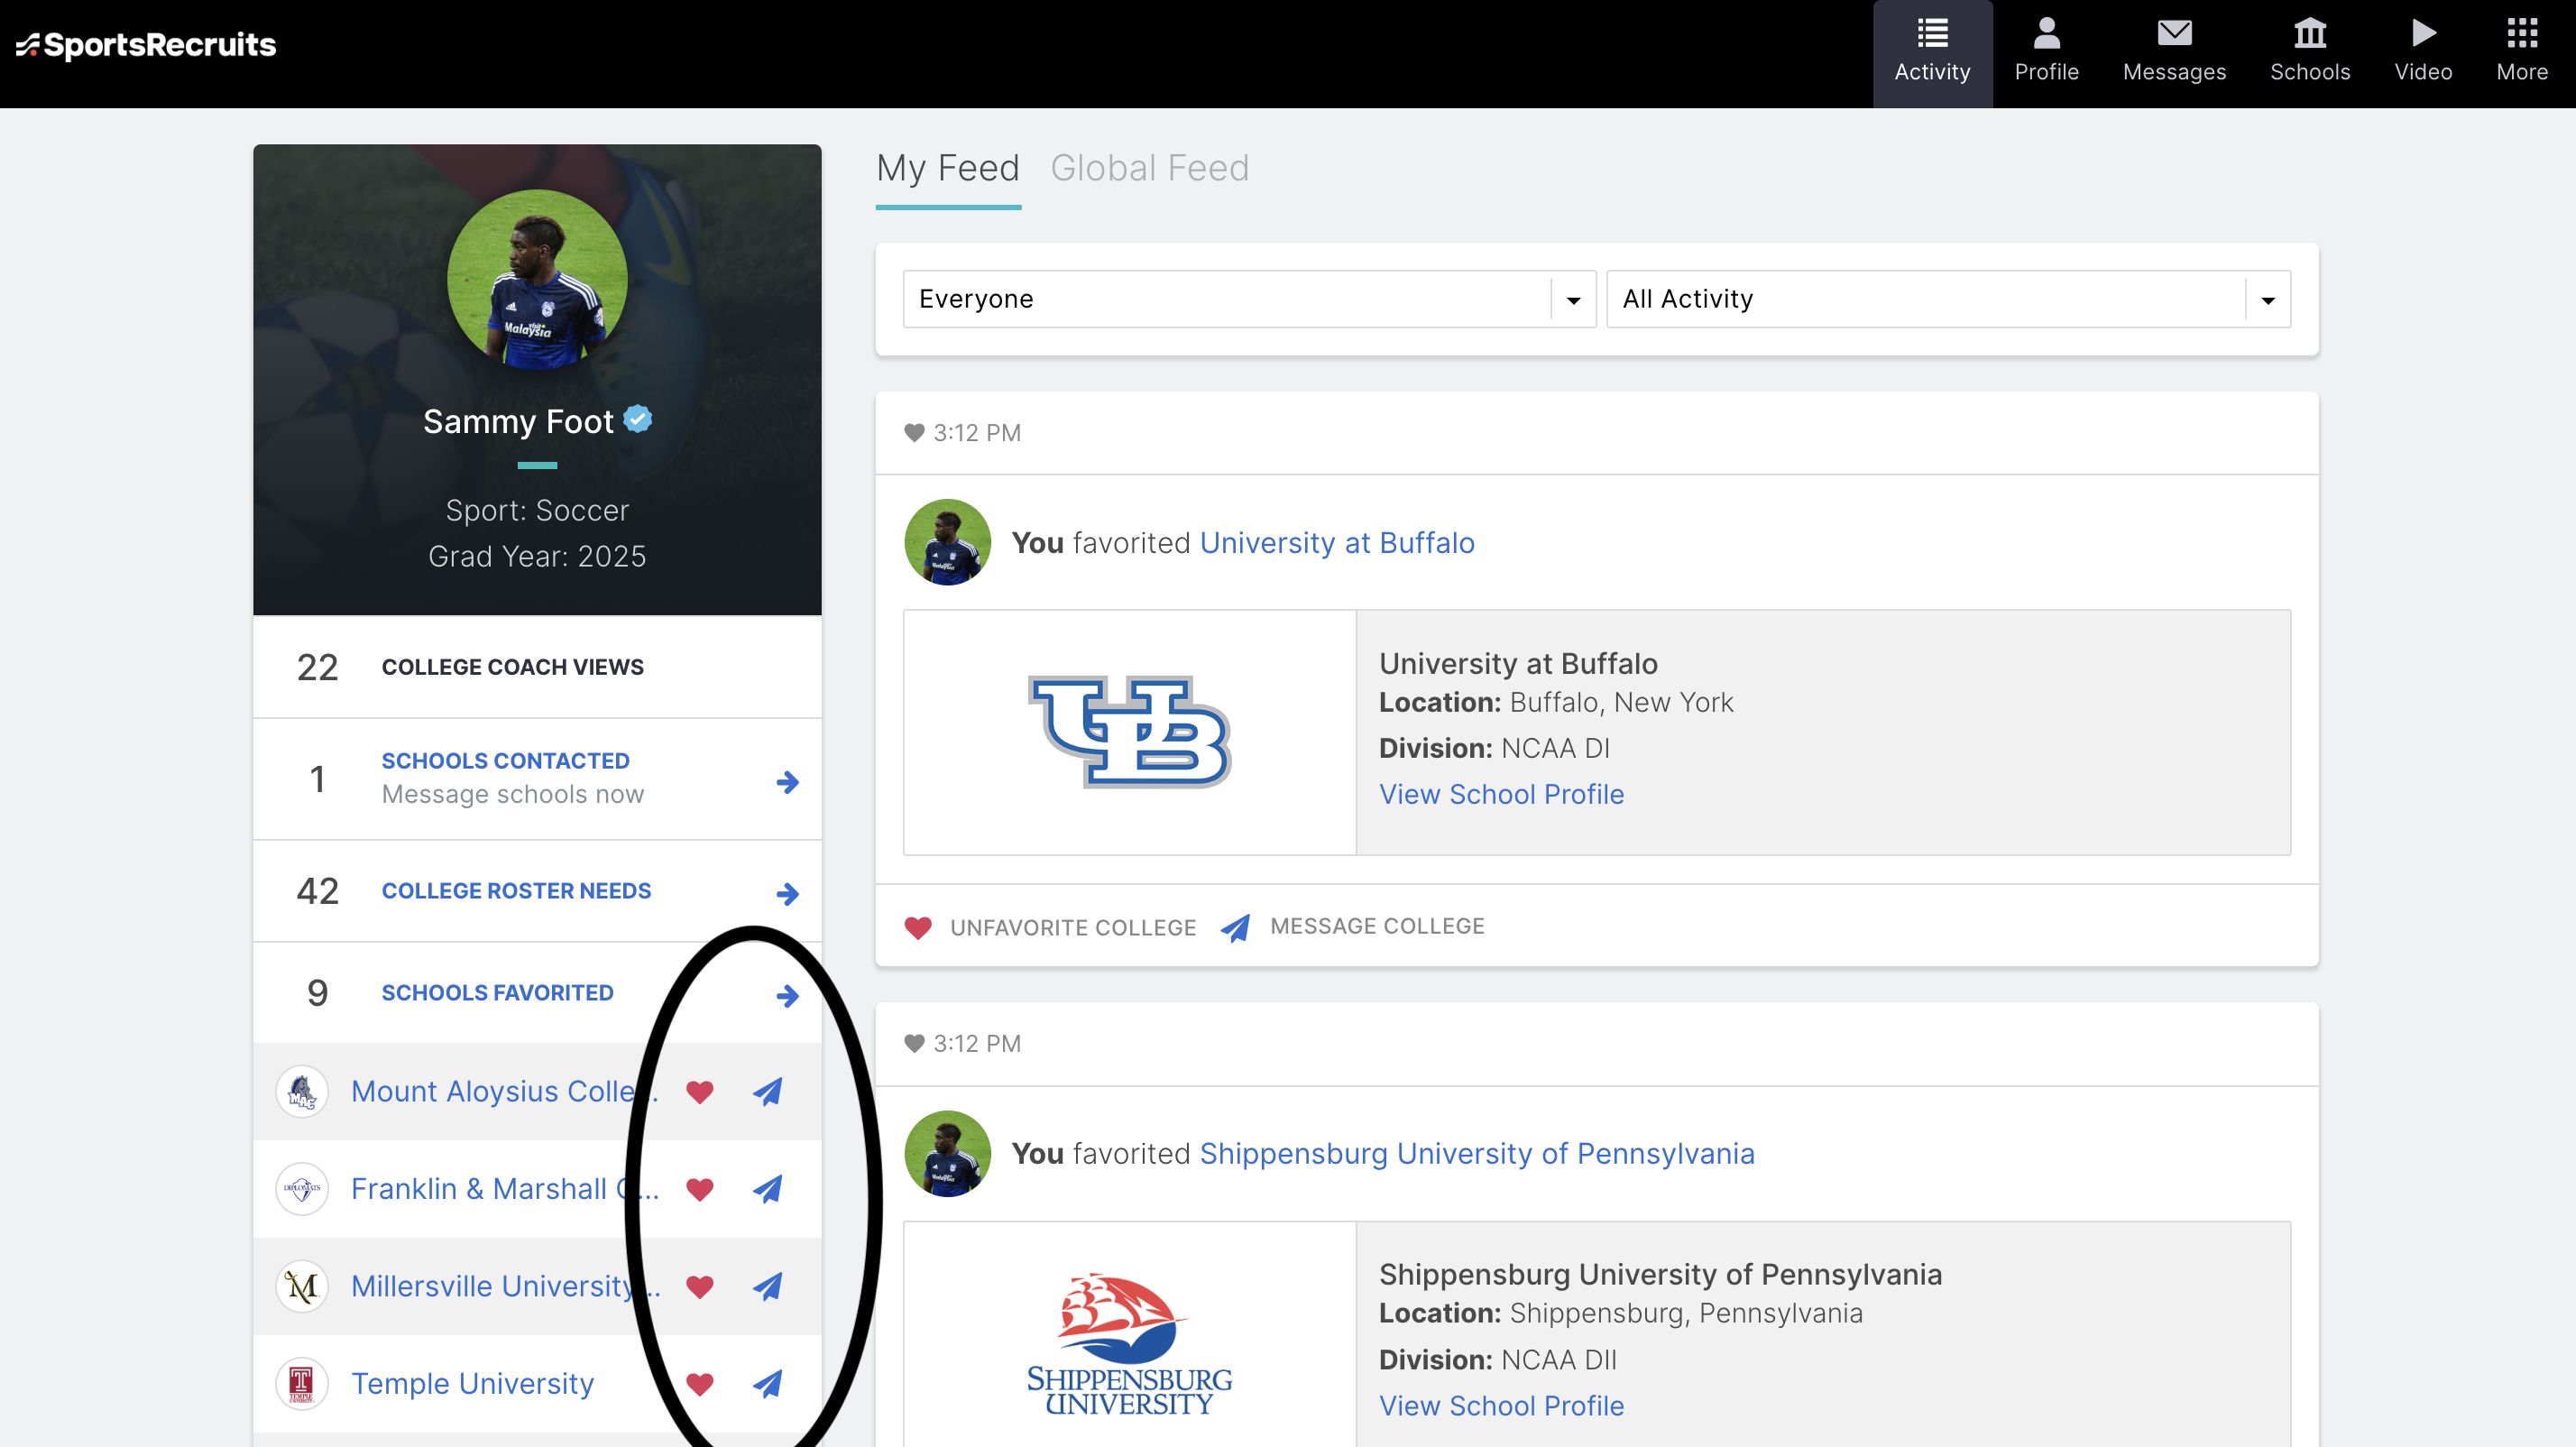
Task: Click the 22 College Coach Views stat
Action: pyautogui.click(x=537, y=667)
